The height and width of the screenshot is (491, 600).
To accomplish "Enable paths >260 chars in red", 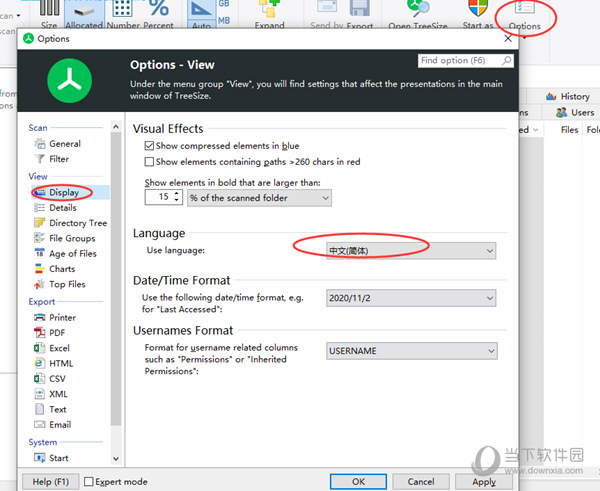I will click(x=149, y=162).
